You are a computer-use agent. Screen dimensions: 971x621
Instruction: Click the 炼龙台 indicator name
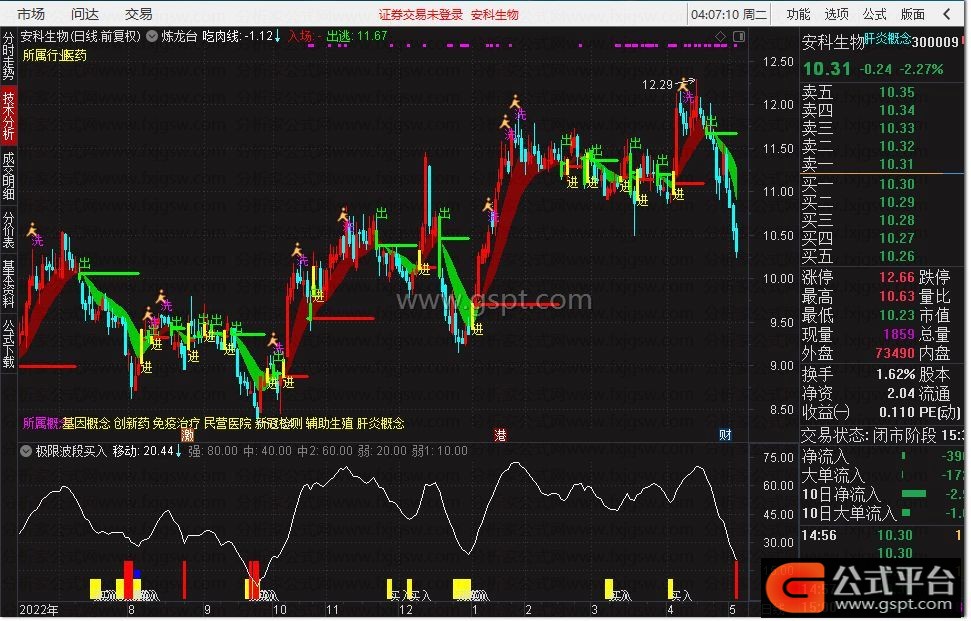pyautogui.click(x=179, y=37)
